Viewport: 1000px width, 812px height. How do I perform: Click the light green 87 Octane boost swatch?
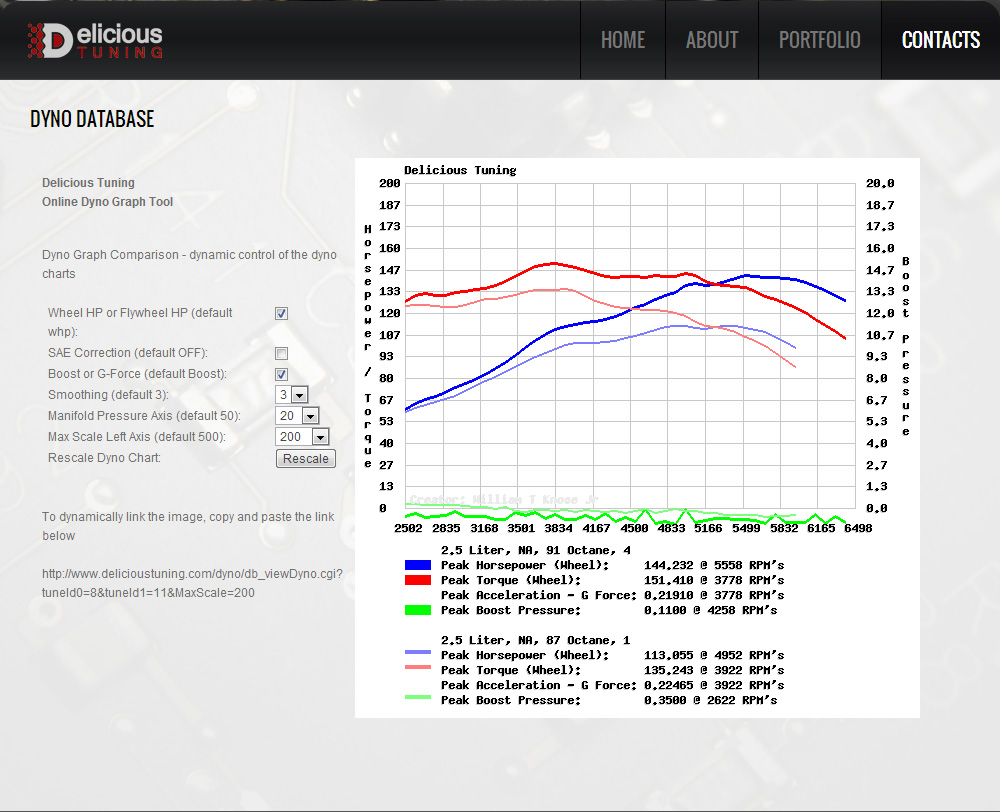[x=418, y=697]
